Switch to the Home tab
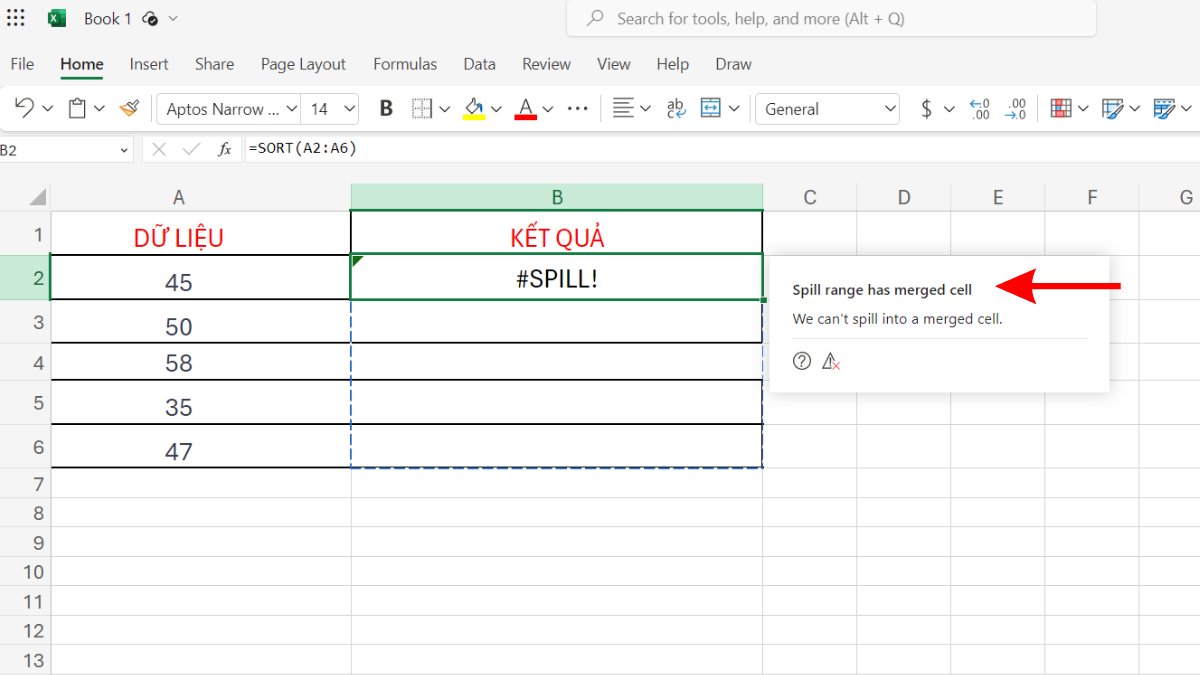Screen dimensions: 1200x675 [82, 64]
